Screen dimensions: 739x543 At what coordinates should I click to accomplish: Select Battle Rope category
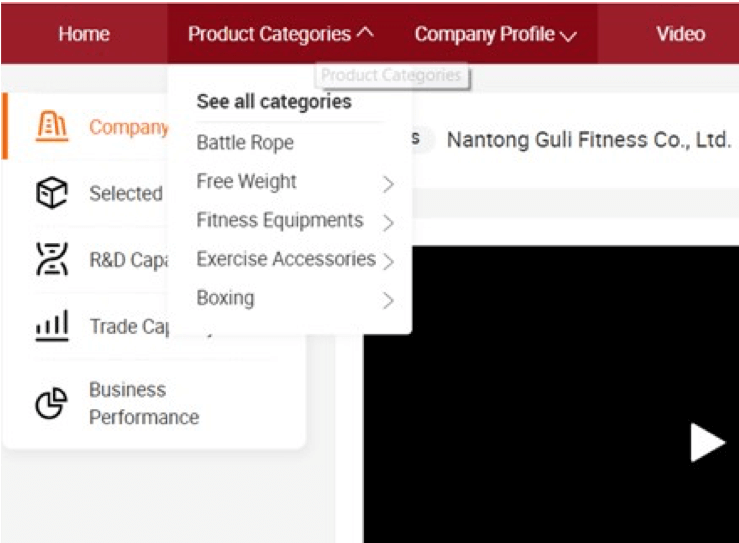point(245,142)
